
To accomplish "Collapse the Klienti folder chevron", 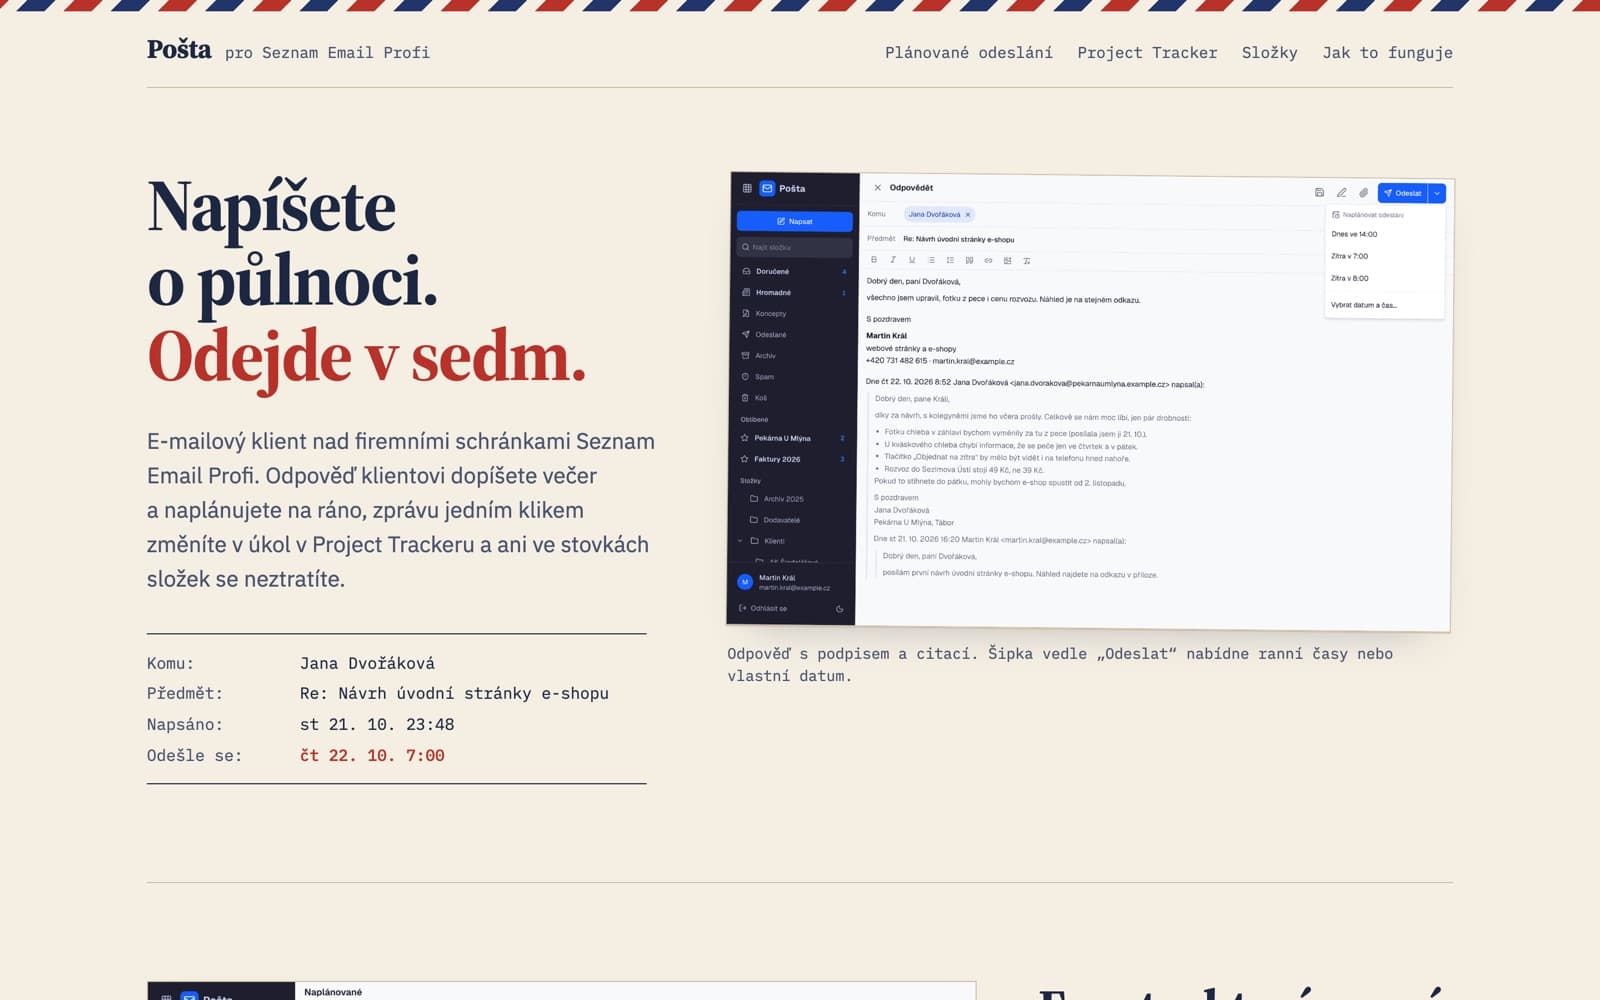I will (x=741, y=540).
